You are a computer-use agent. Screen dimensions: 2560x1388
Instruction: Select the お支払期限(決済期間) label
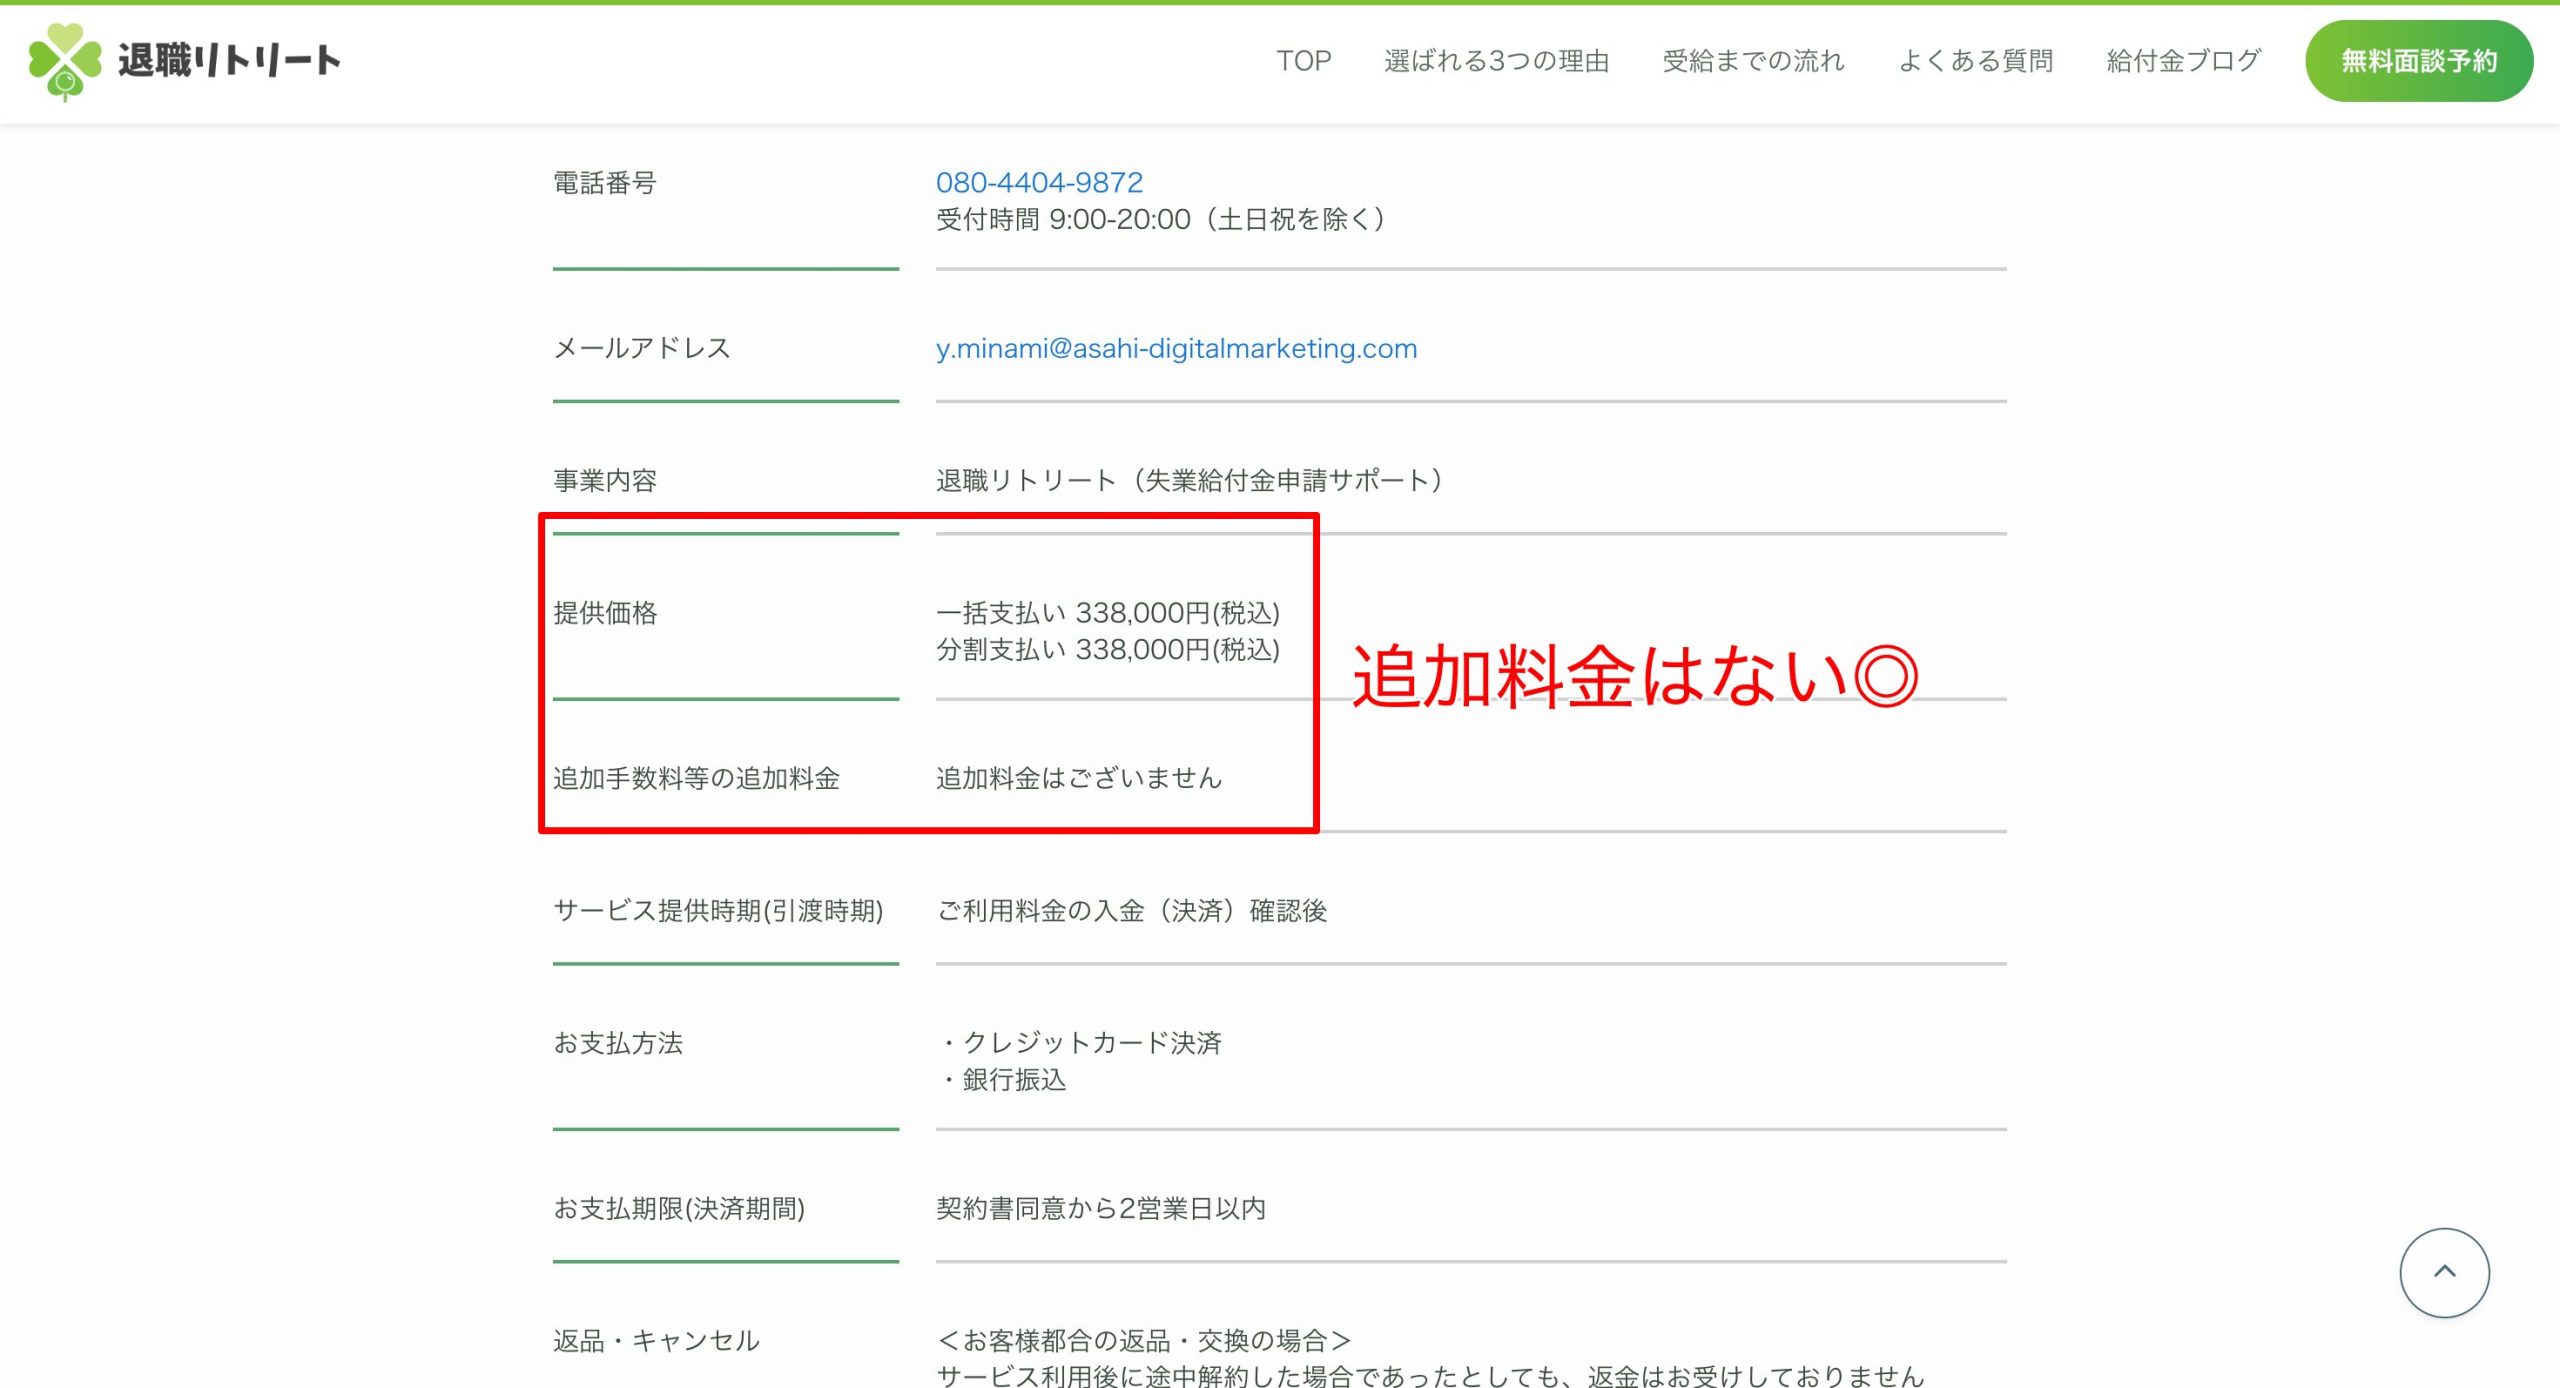coord(679,1209)
